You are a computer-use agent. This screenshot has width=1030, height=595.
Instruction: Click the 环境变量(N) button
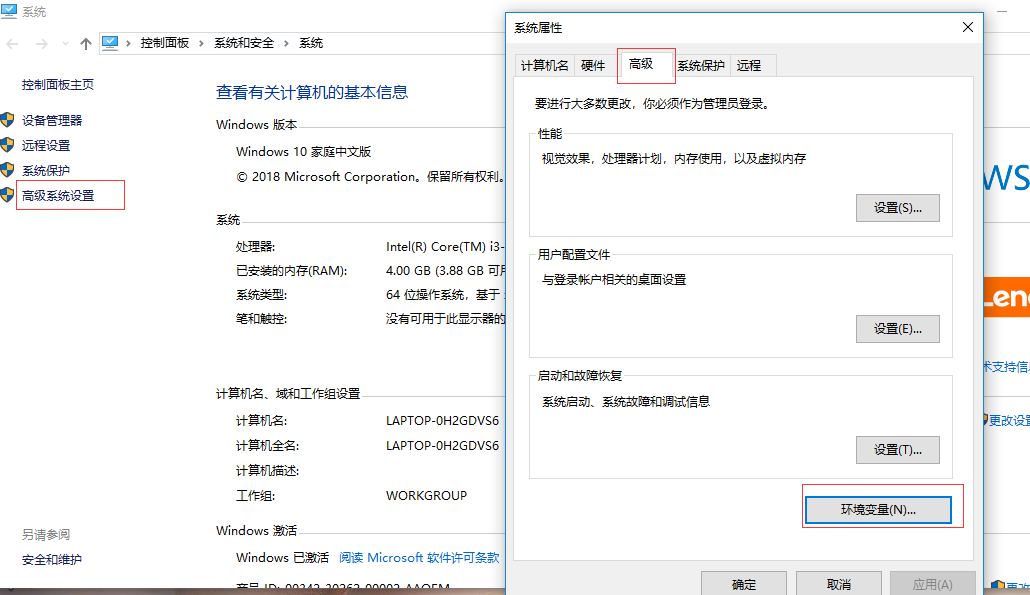(x=878, y=508)
